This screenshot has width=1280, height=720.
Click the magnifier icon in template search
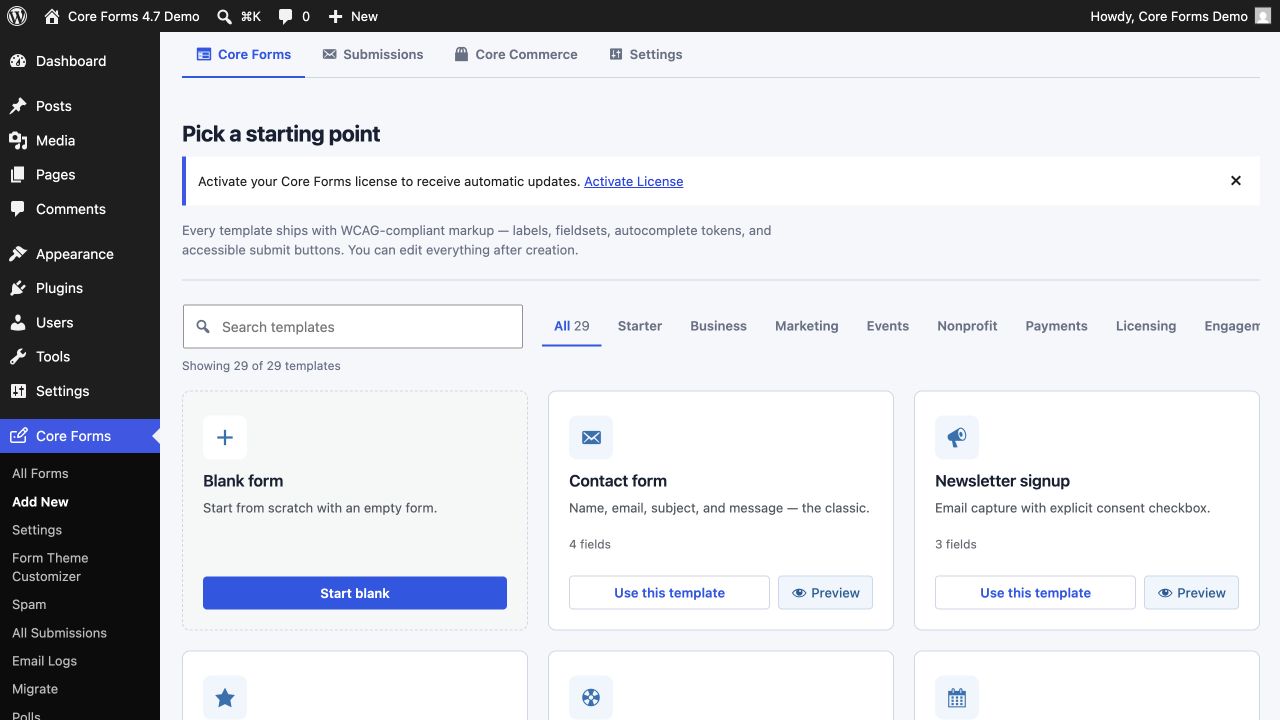[x=203, y=327]
